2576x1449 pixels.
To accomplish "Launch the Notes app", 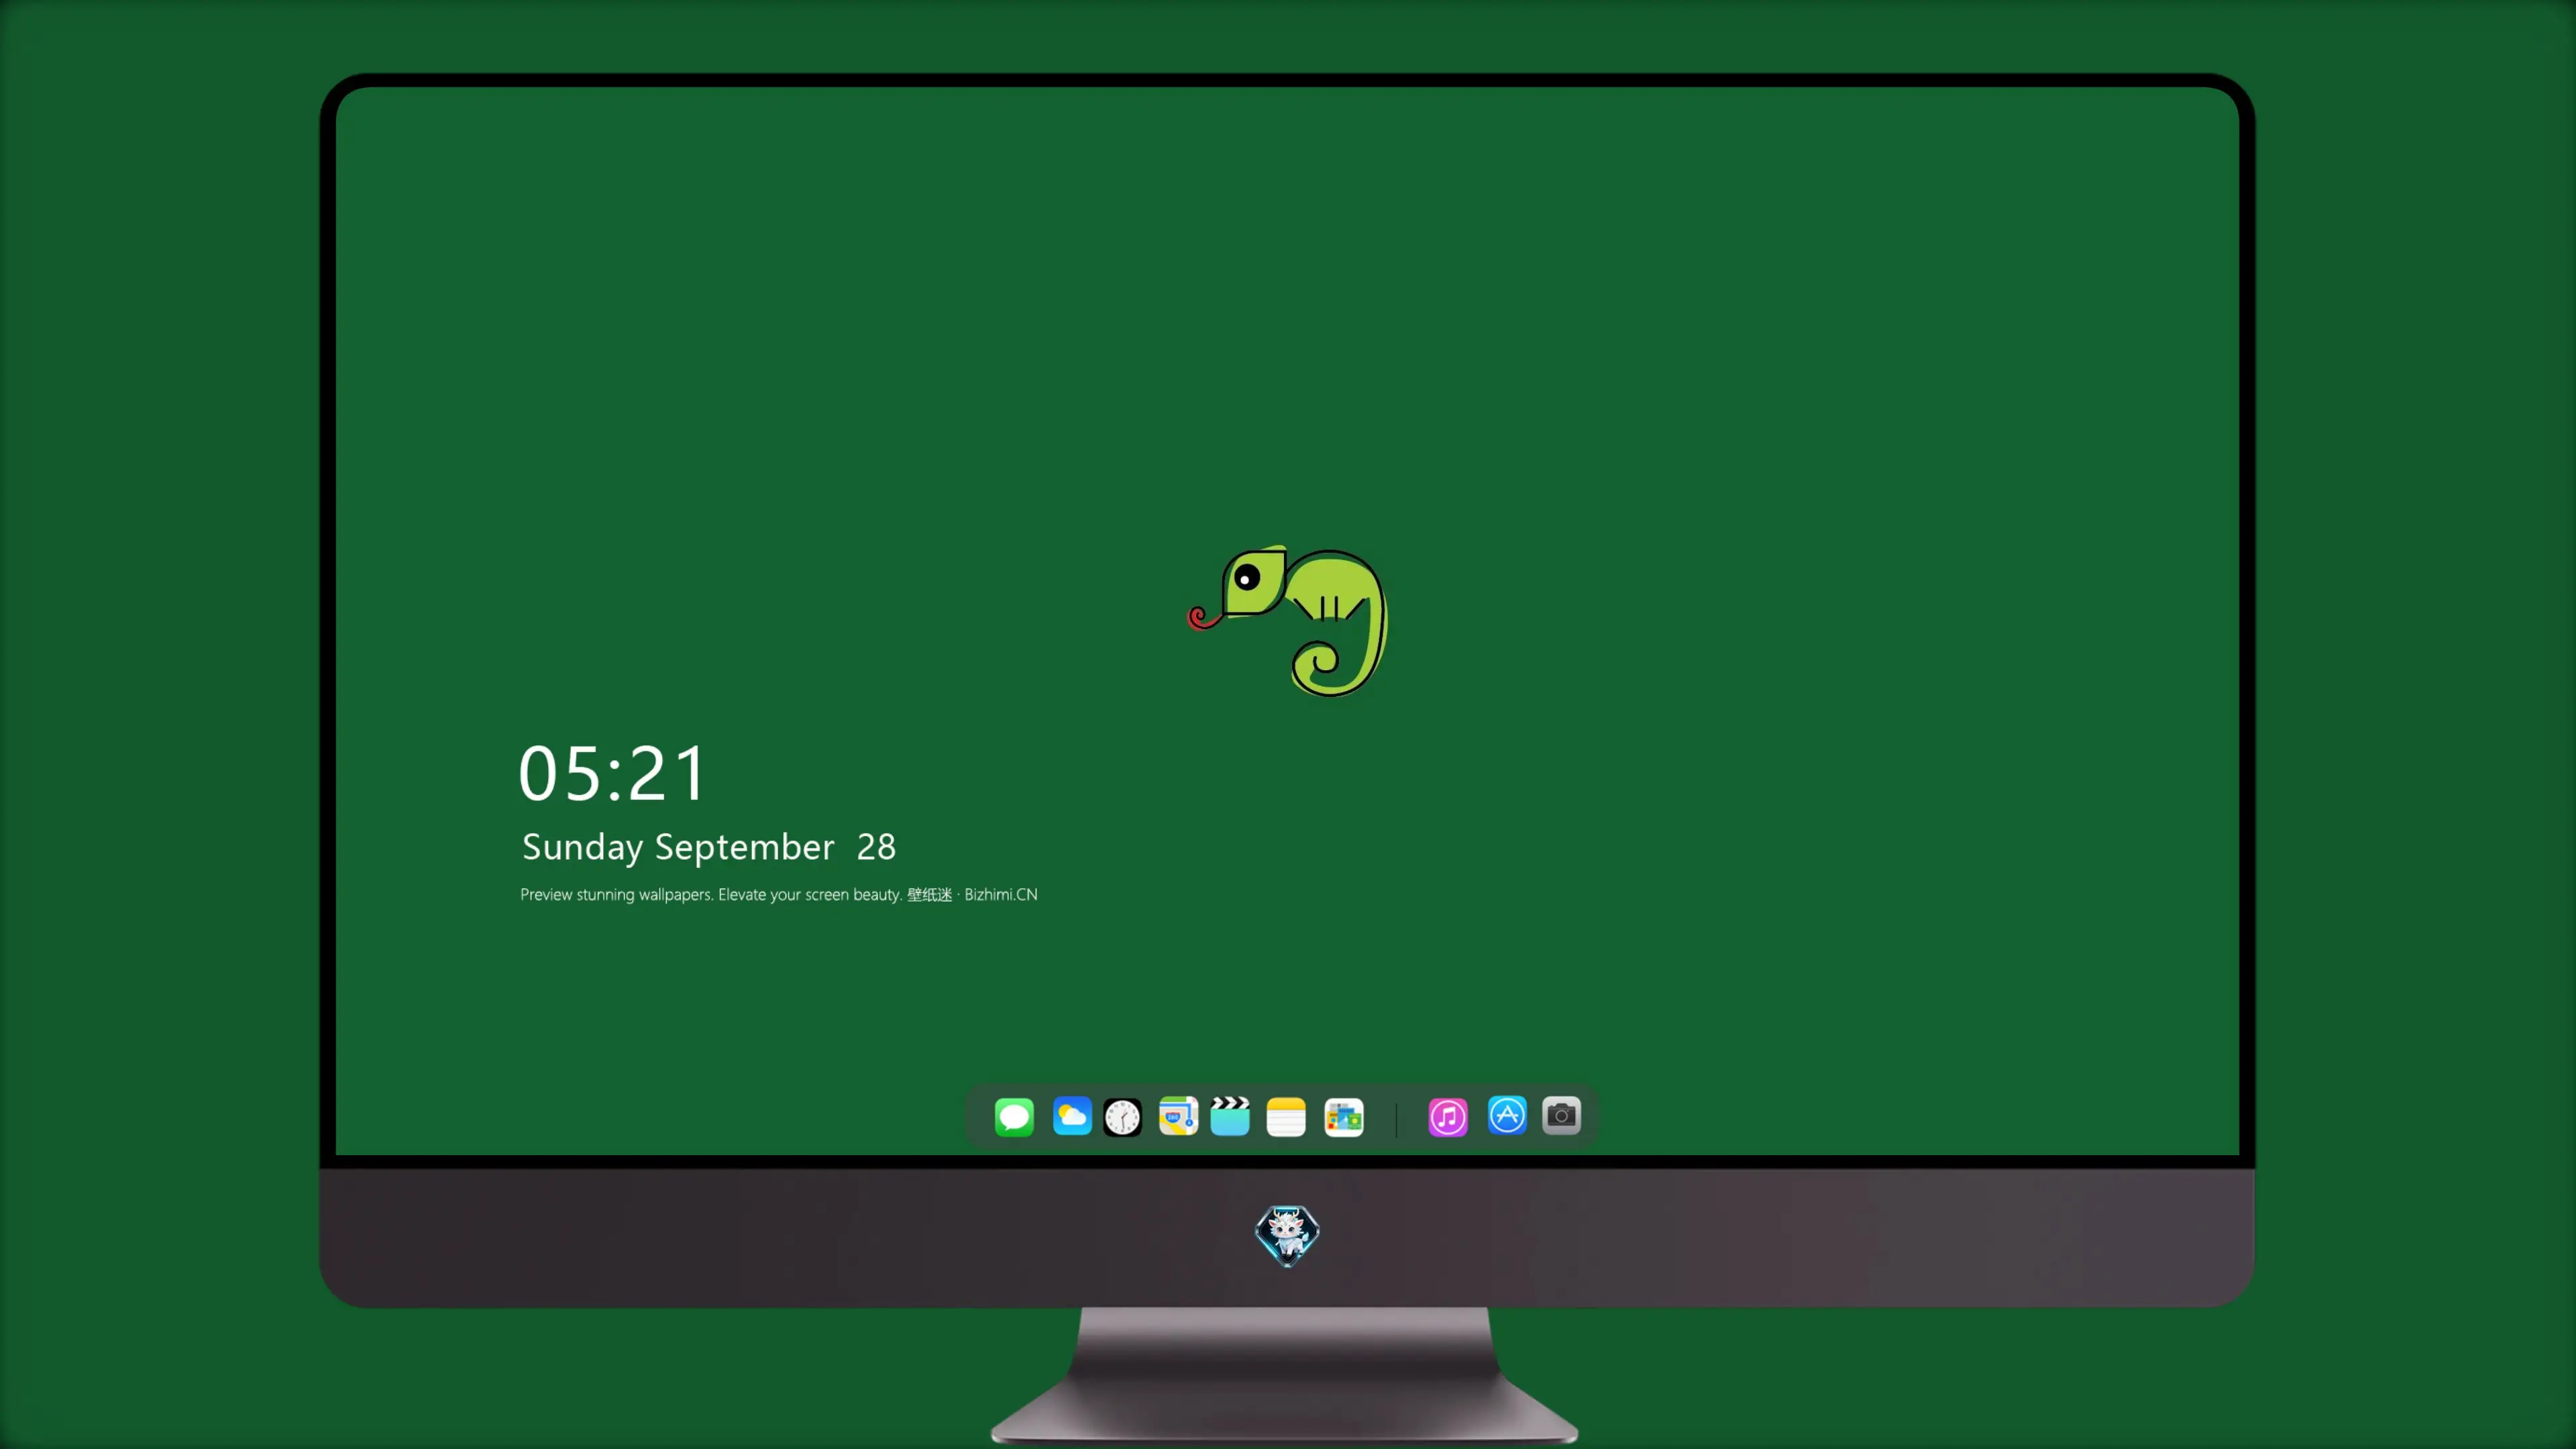I will point(1286,1117).
